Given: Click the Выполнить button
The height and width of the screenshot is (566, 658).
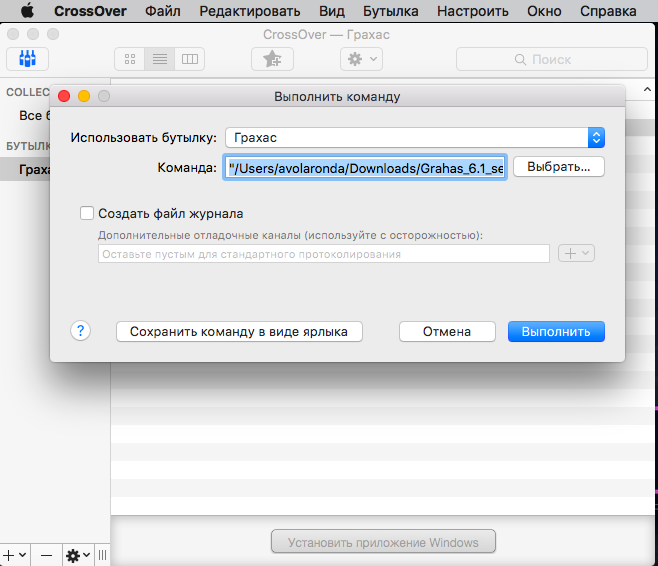Looking at the screenshot, I should [556, 331].
